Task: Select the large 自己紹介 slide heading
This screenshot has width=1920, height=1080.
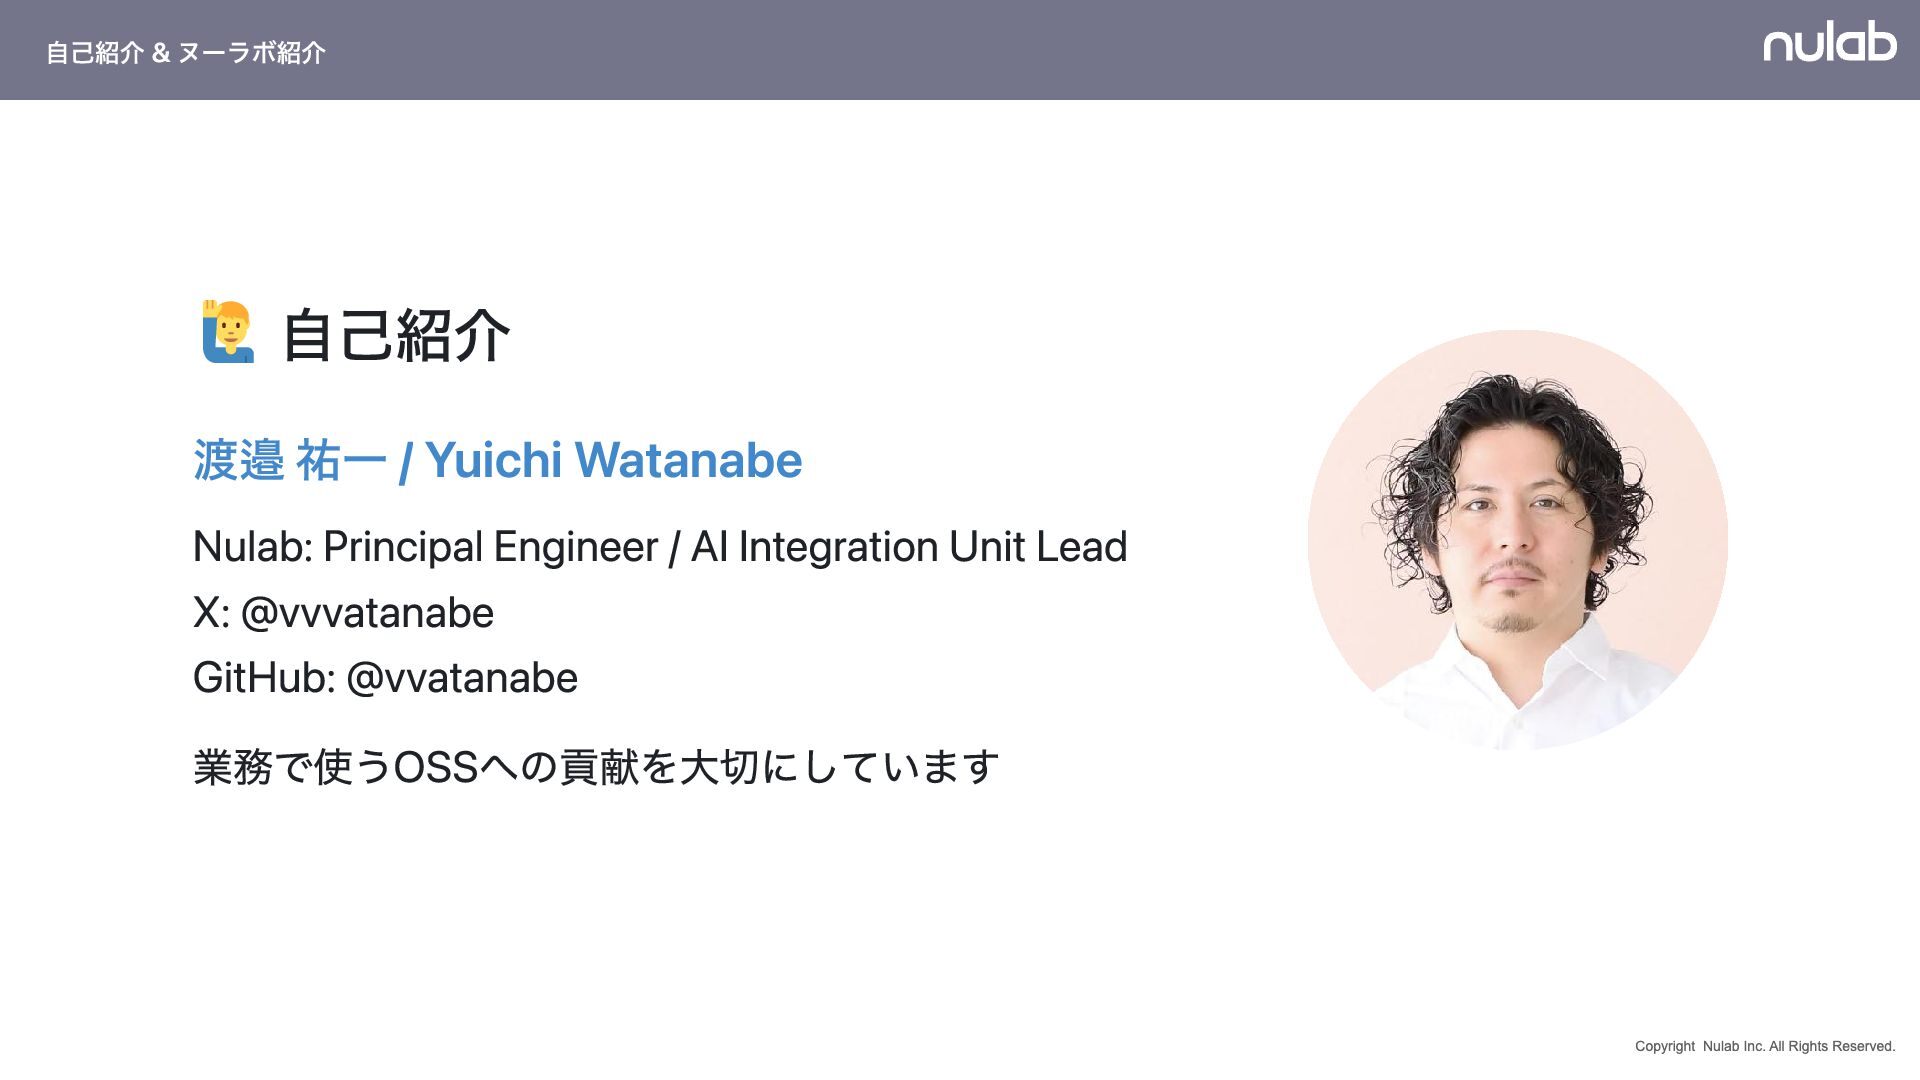Action: pos(396,335)
